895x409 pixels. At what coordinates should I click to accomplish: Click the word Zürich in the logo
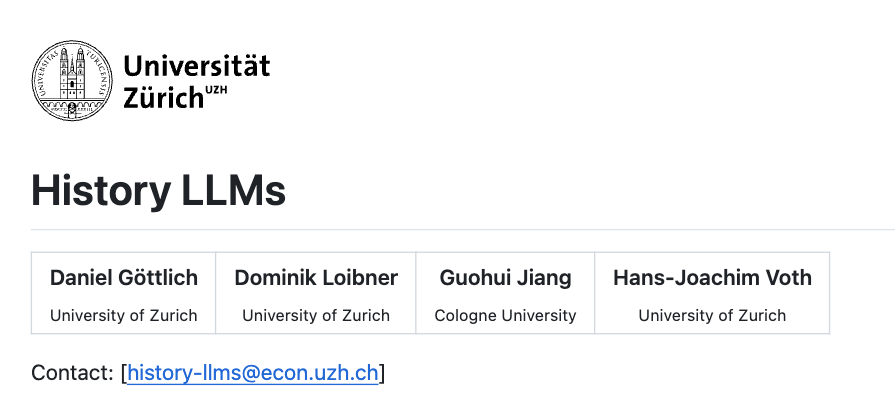(x=162, y=98)
